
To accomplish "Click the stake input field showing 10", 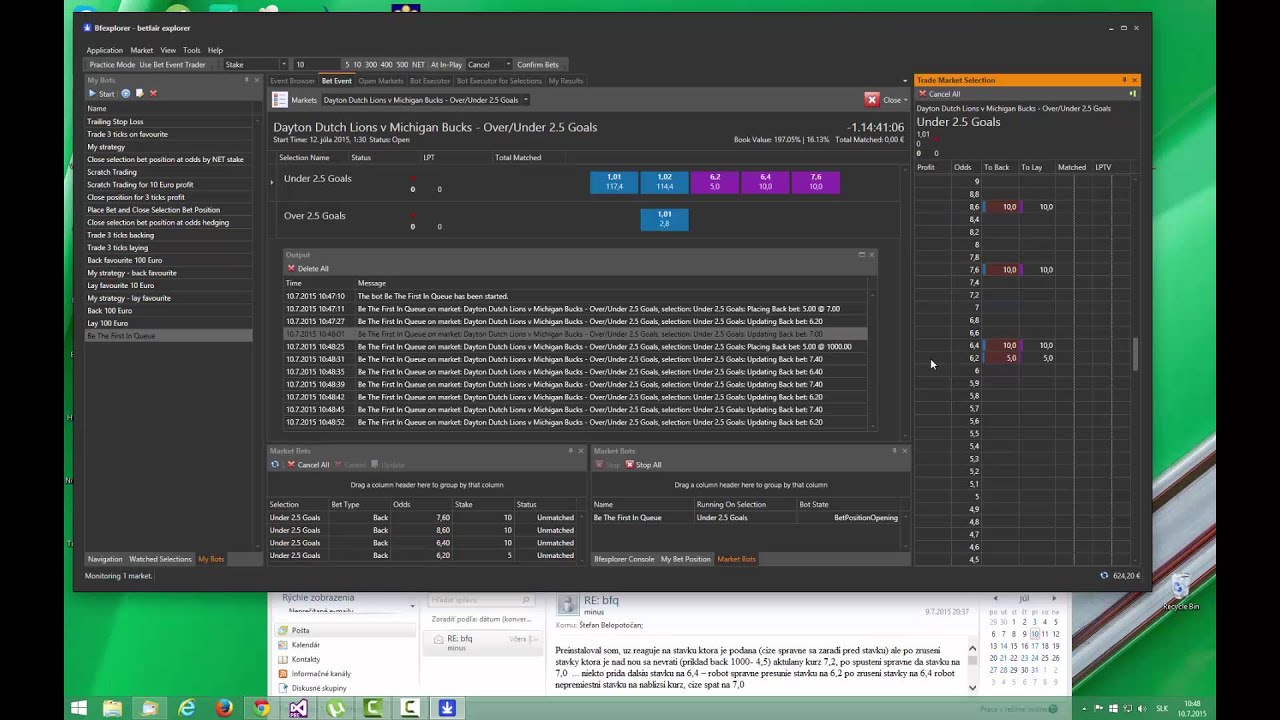I will [316, 65].
